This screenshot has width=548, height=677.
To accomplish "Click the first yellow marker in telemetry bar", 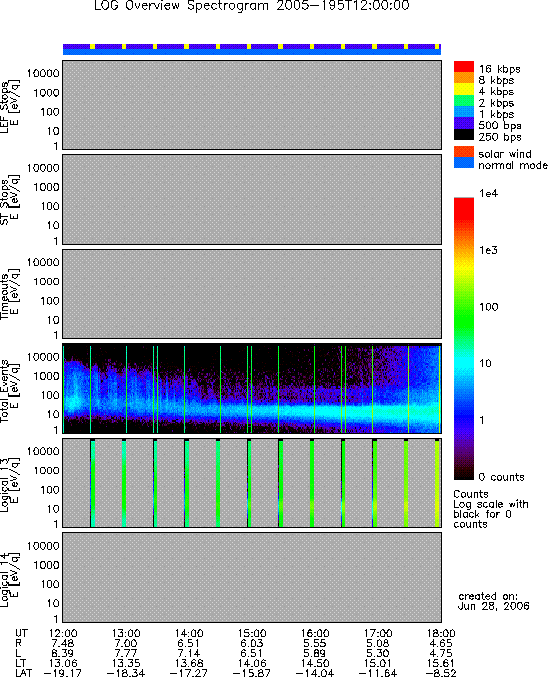I will click(92, 46).
